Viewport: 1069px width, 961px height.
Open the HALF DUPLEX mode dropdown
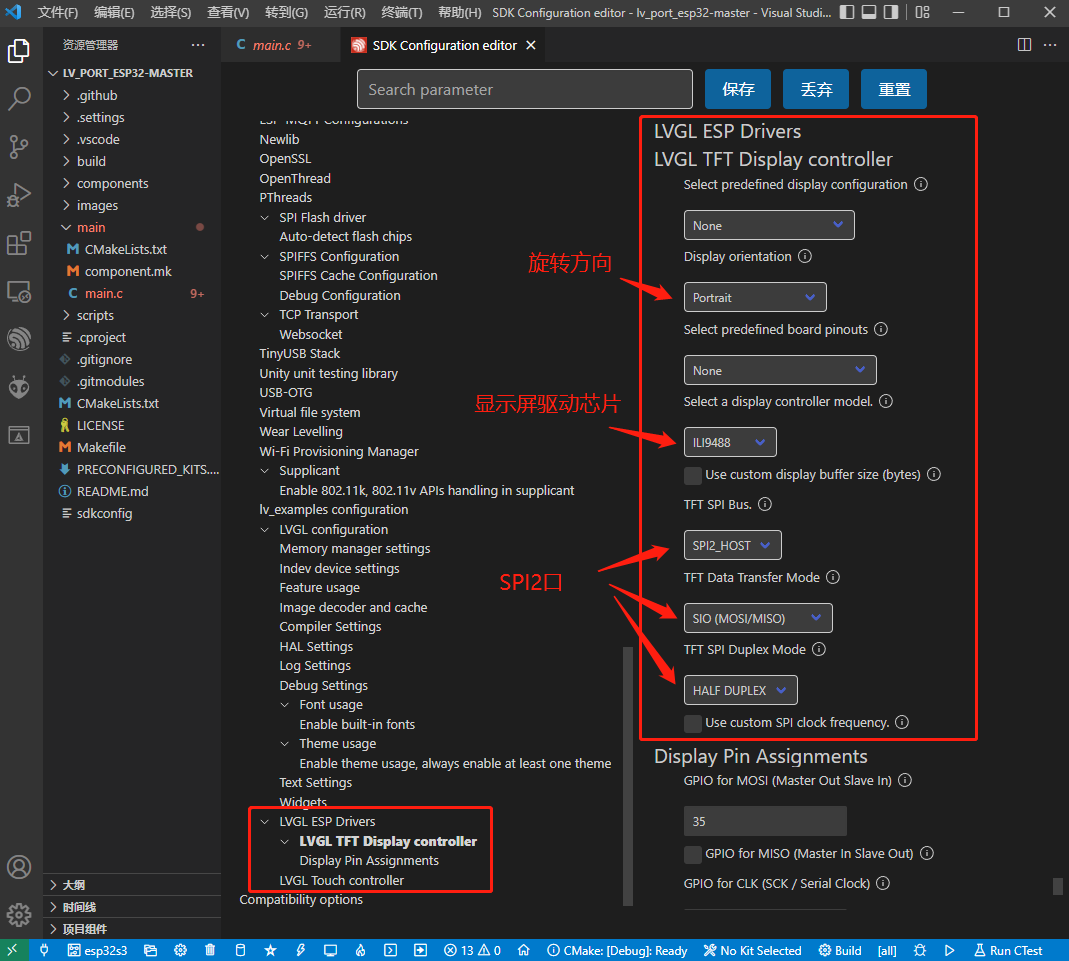pos(740,690)
